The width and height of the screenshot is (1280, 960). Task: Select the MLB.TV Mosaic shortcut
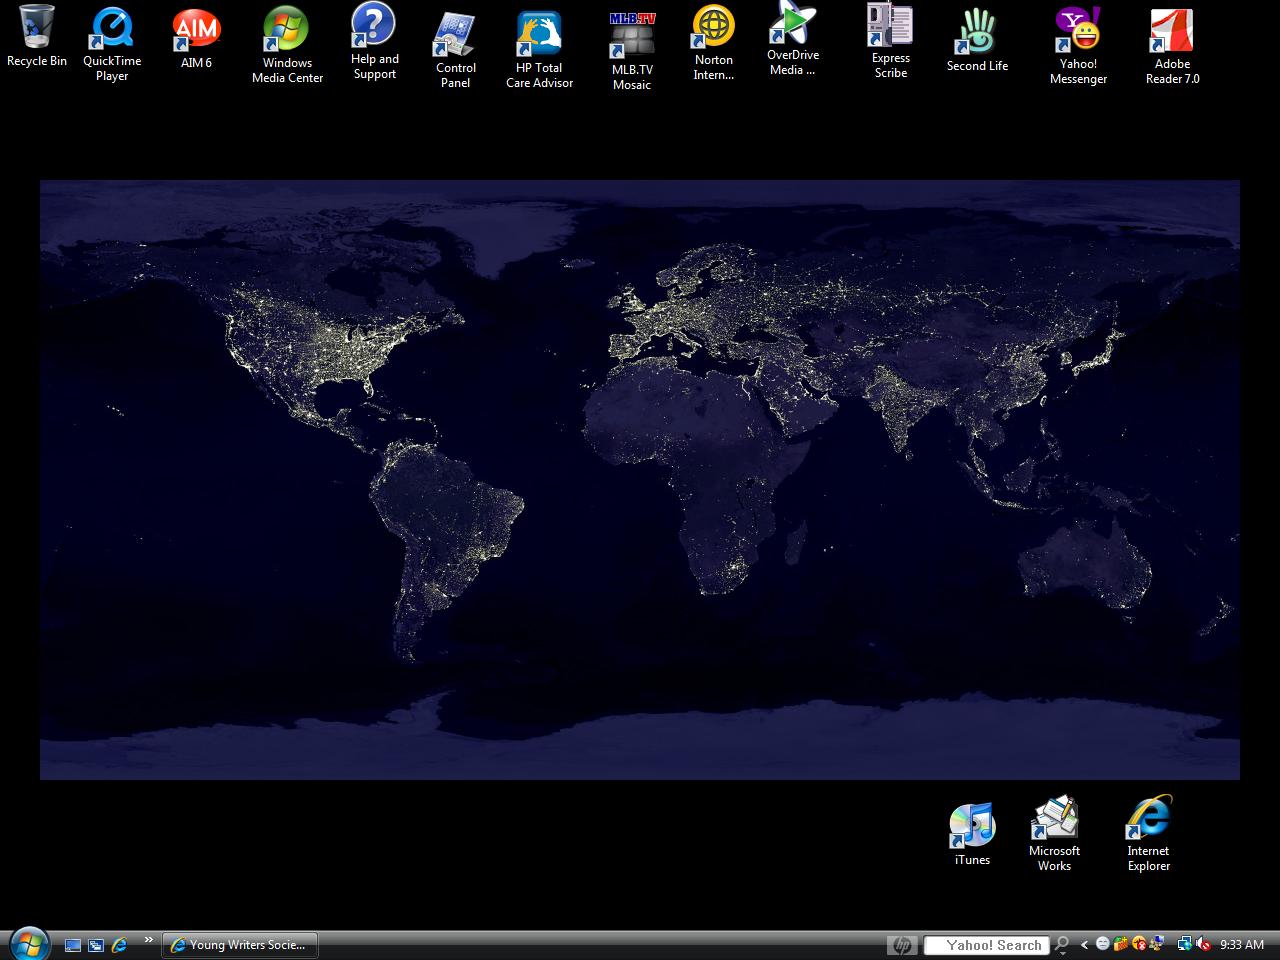[632, 51]
